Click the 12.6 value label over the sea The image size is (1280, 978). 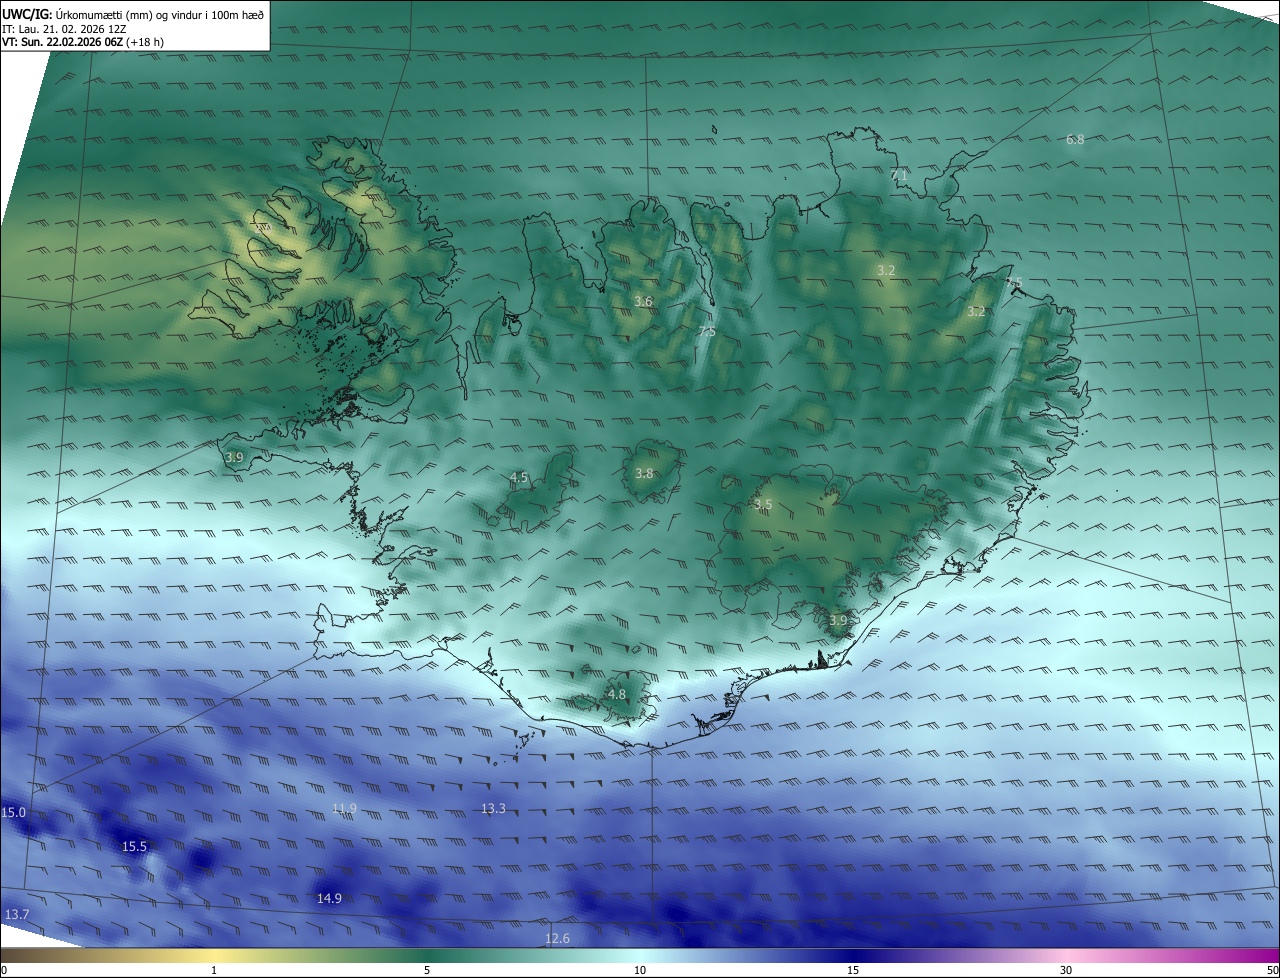557,939
